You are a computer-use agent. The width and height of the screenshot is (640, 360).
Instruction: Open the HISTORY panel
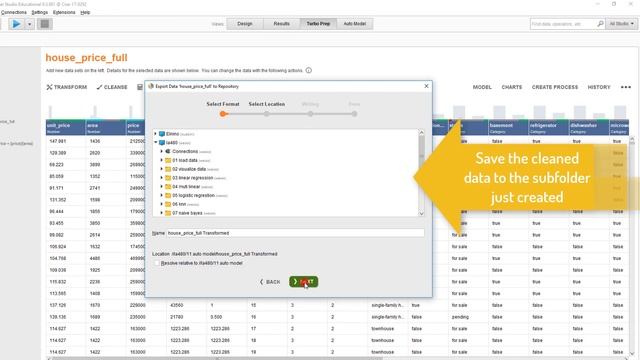[599, 87]
